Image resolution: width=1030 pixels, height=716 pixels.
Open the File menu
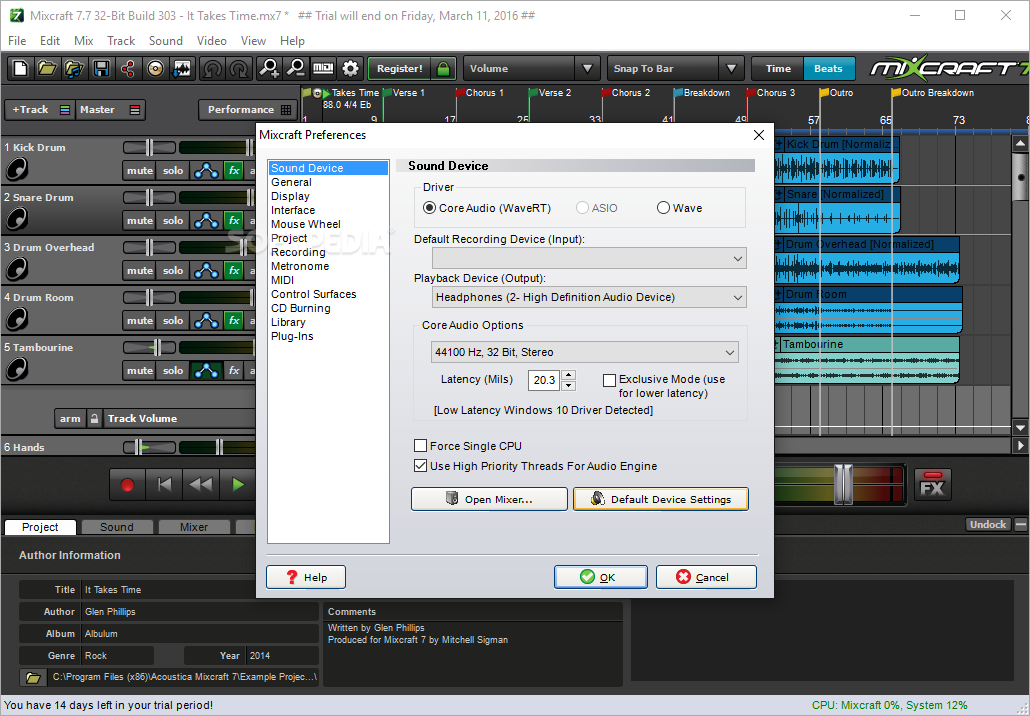tap(17, 41)
